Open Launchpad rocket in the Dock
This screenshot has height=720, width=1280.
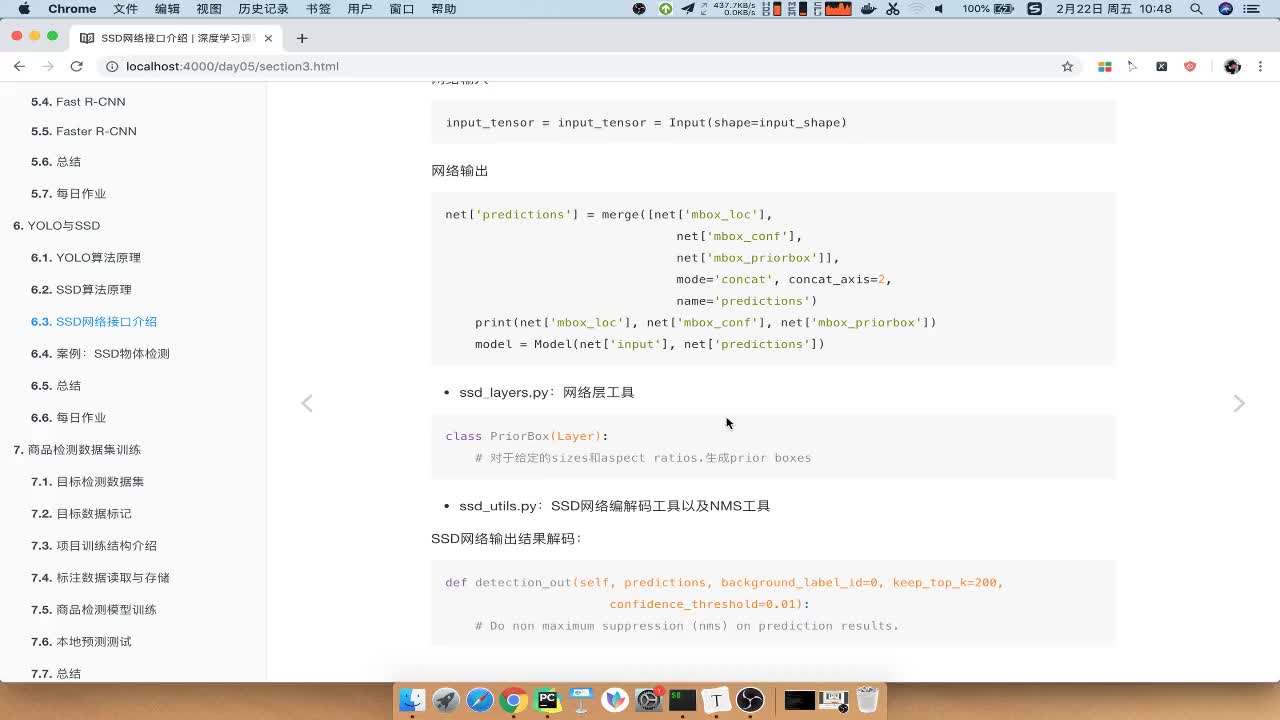pos(446,700)
